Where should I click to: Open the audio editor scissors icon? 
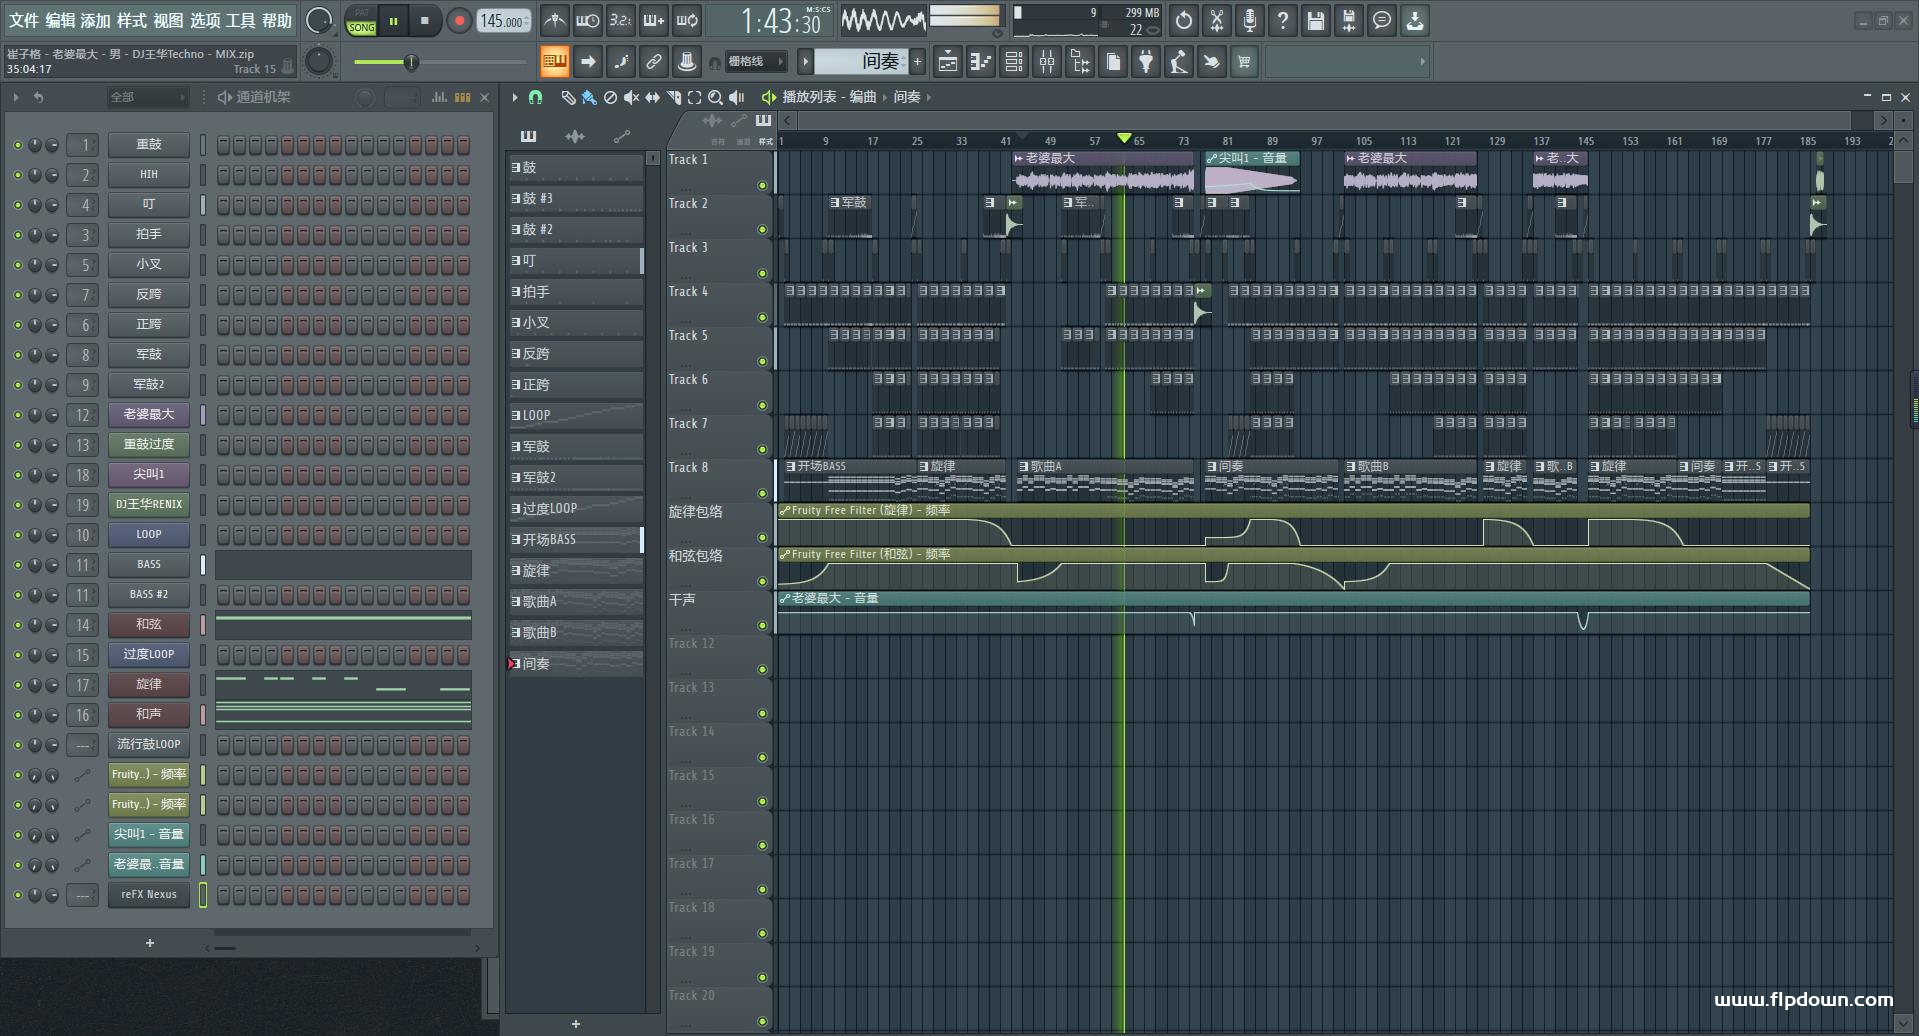[x=1217, y=20]
